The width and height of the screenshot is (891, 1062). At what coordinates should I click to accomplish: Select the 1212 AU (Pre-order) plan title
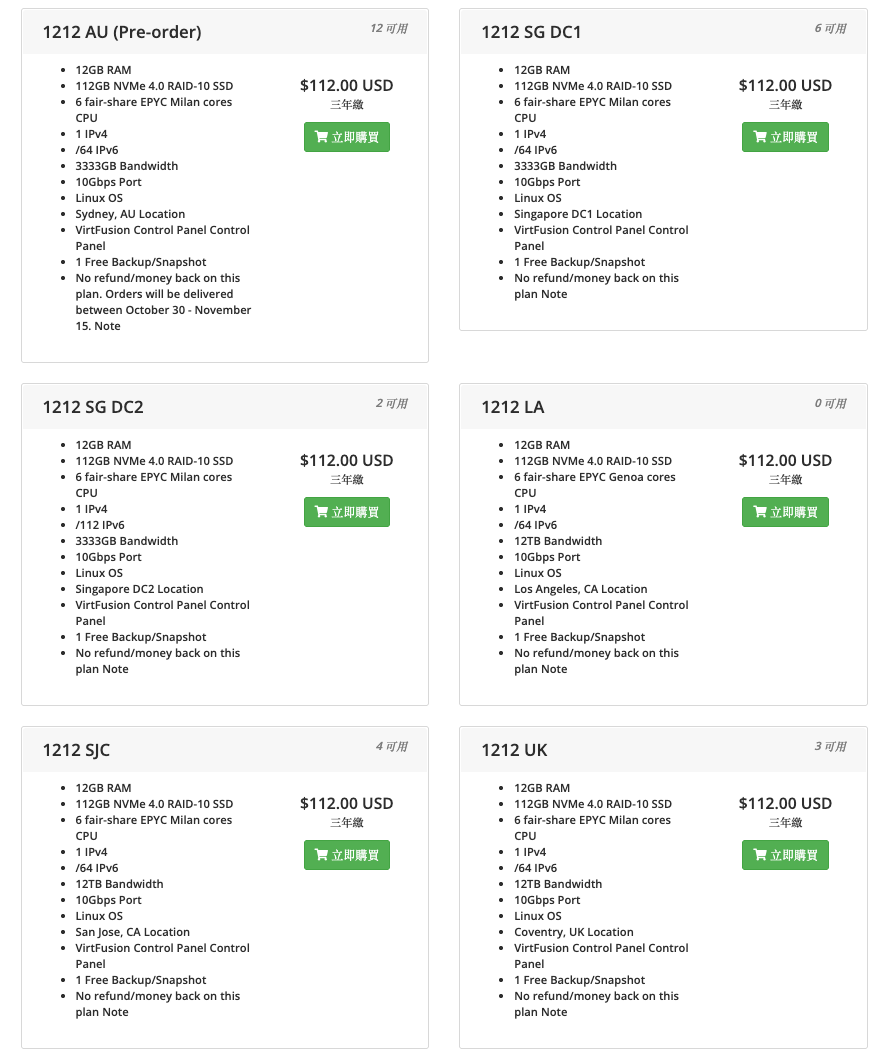[122, 32]
